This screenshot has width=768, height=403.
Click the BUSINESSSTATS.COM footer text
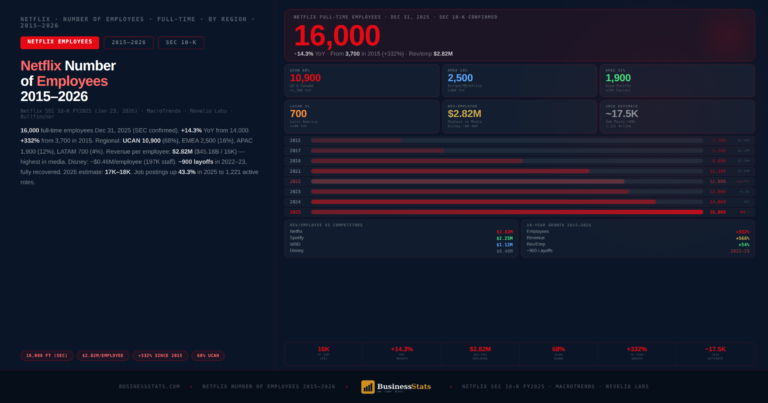[149, 387]
